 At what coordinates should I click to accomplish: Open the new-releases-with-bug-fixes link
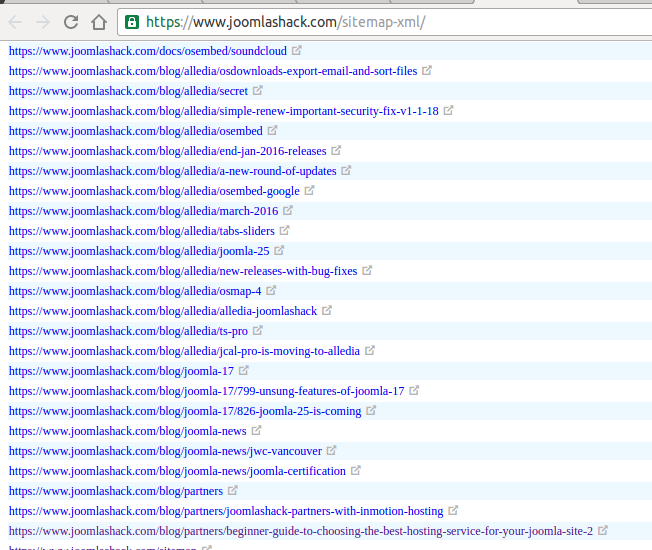[183, 271]
